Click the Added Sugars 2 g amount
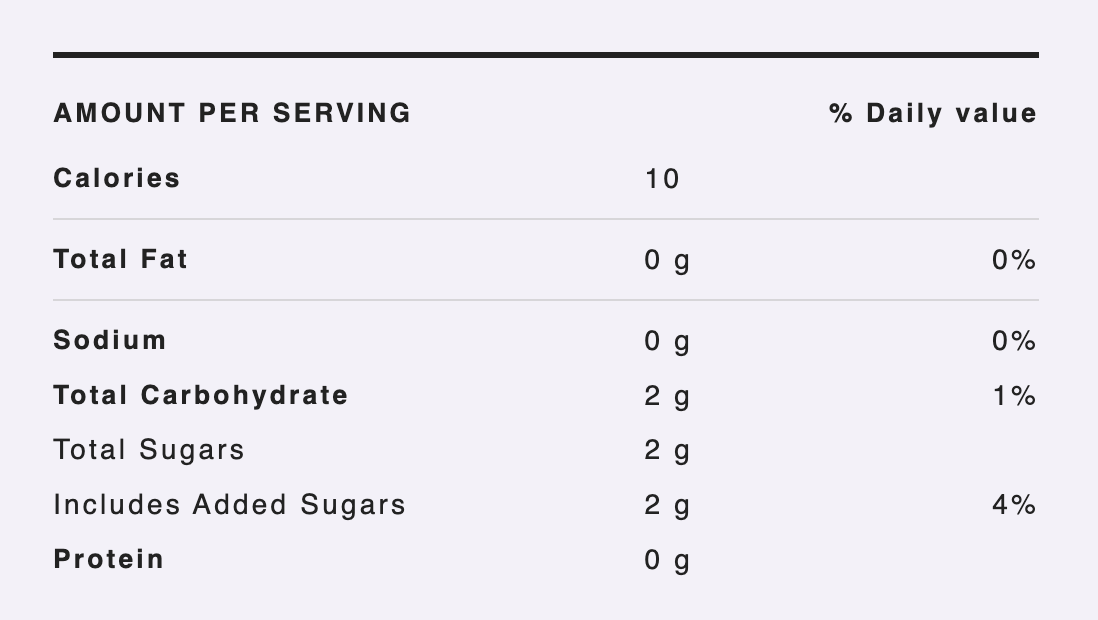Image resolution: width=1098 pixels, height=620 pixels. [x=667, y=507]
